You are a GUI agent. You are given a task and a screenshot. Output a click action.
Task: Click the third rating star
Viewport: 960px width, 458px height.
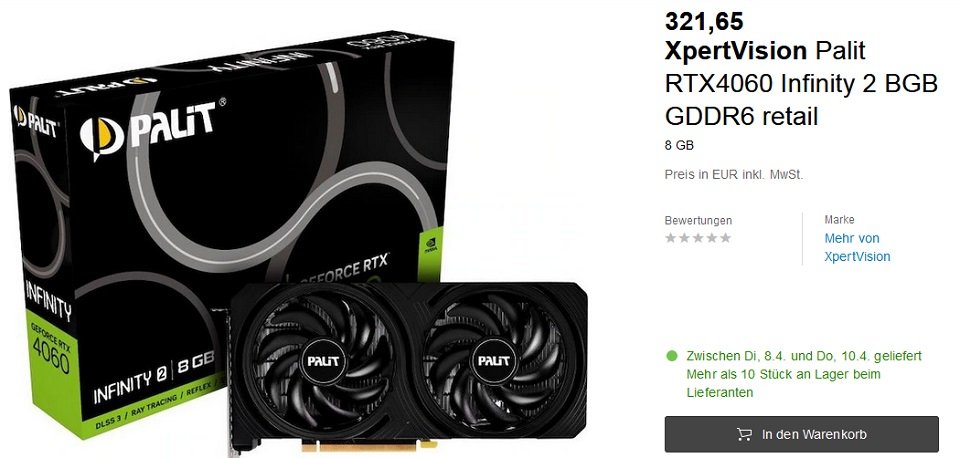[698, 238]
